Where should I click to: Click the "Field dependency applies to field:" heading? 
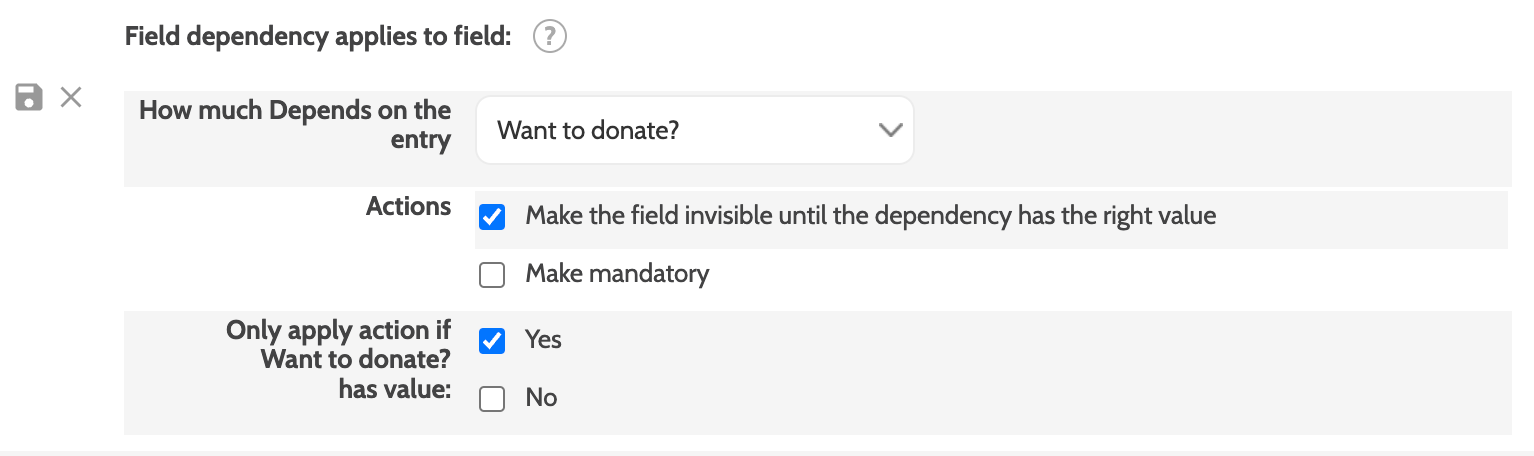(318, 37)
